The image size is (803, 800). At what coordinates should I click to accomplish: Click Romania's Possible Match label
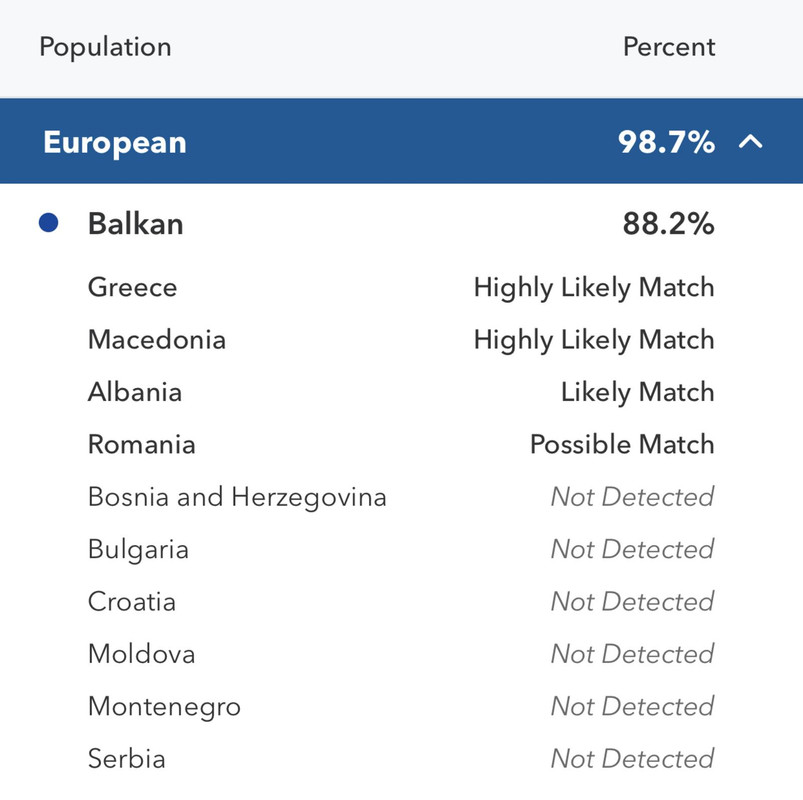pyautogui.click(x=622, y=445)
